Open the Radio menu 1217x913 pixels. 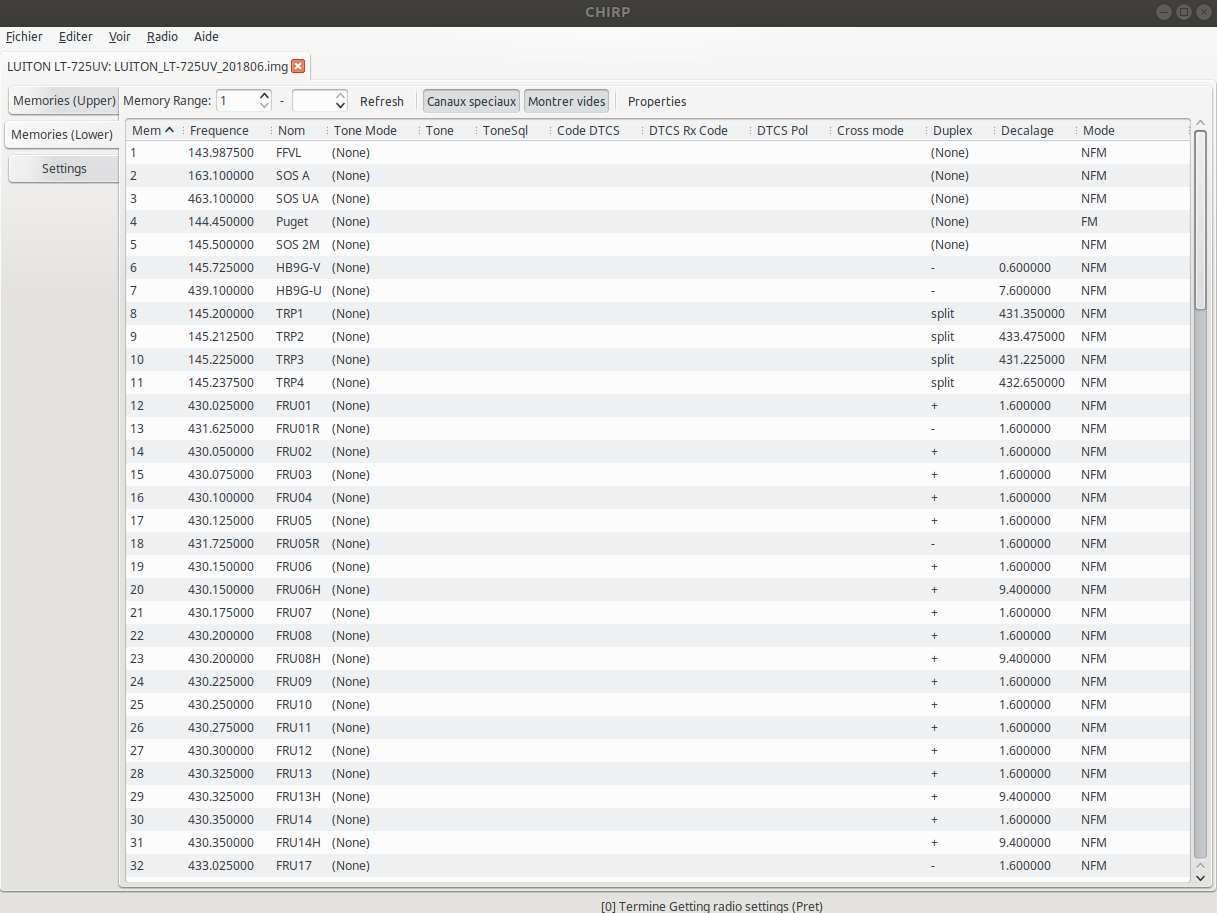[162, 37]
